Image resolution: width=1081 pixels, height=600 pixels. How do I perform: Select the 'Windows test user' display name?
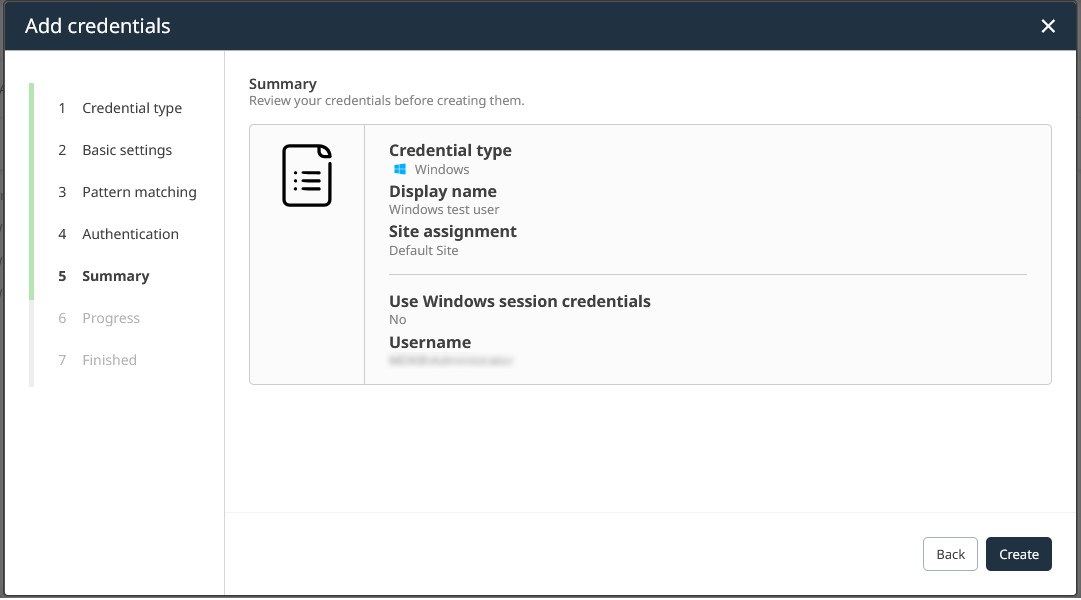pyautogui.click(x=444, y=210)
